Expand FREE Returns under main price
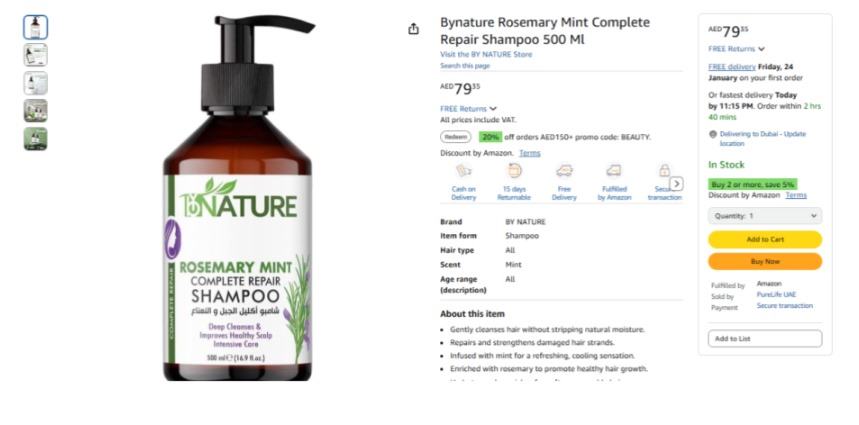This screenshot has height=425, width=859. tap(468, 108)
